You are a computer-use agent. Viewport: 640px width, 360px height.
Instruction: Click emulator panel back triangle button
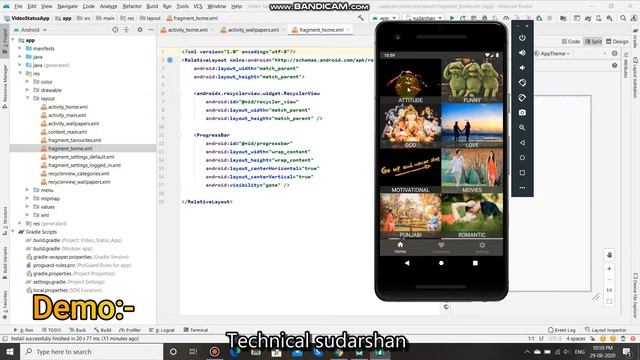click(x=522, y=143)
